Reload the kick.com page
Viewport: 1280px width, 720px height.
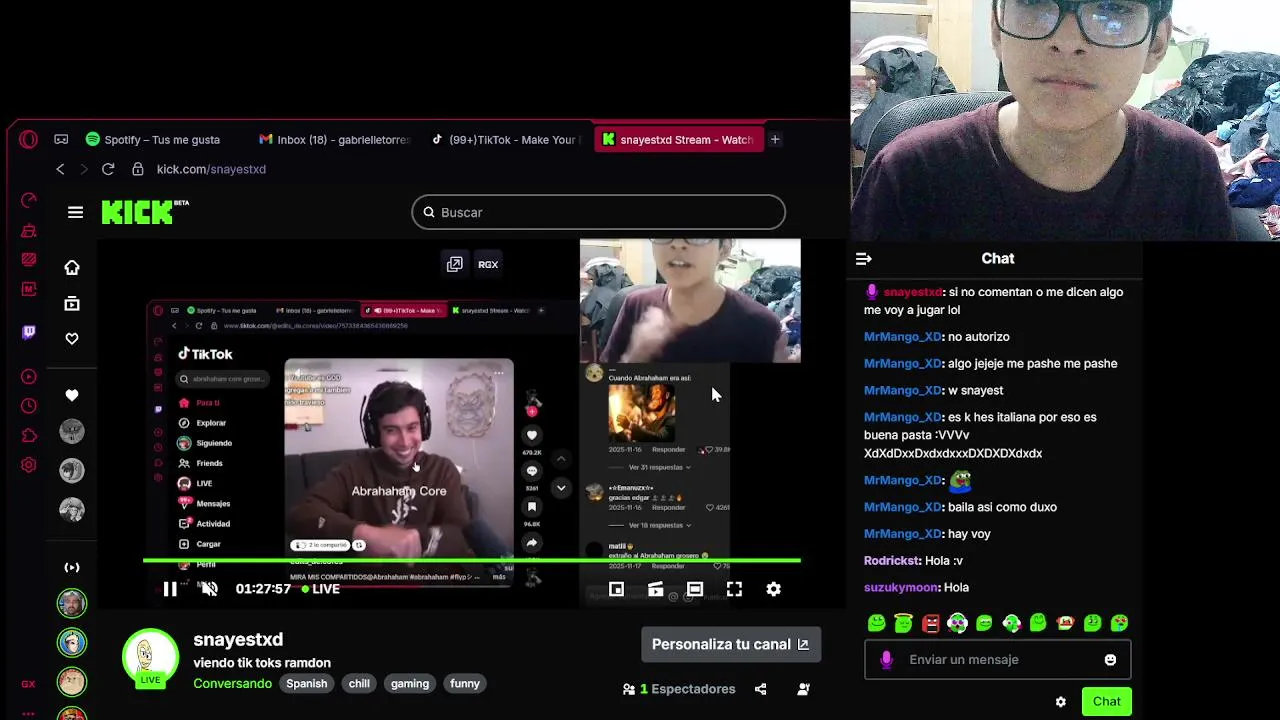[x=108, y=169]
